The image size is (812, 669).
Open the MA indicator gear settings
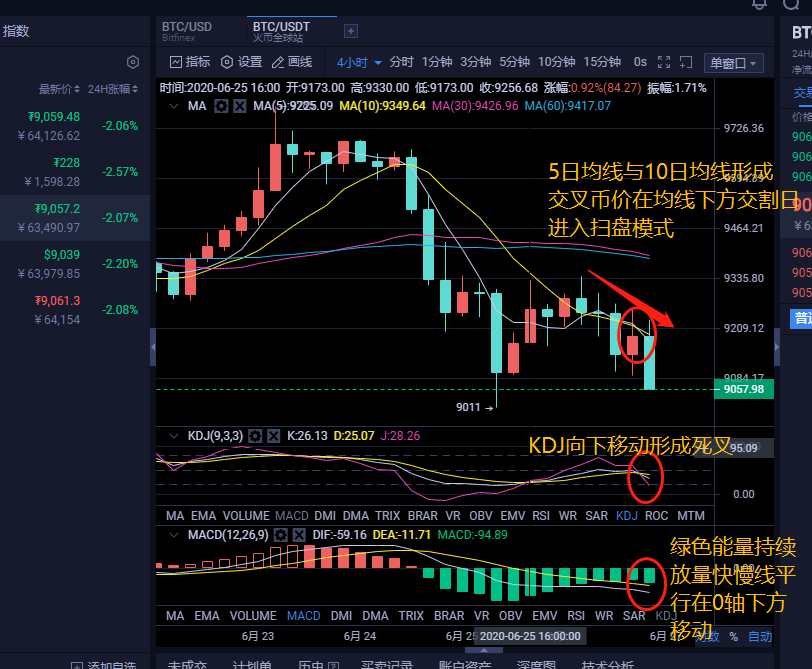pyautogui.click(x=222, y=105)
